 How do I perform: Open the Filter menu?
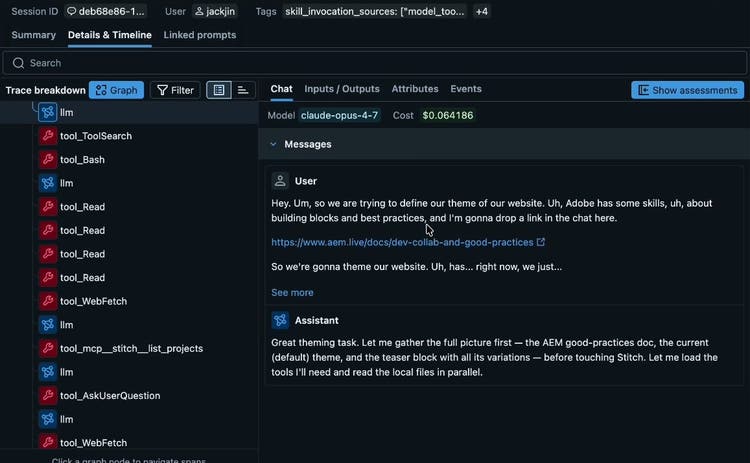175,90
